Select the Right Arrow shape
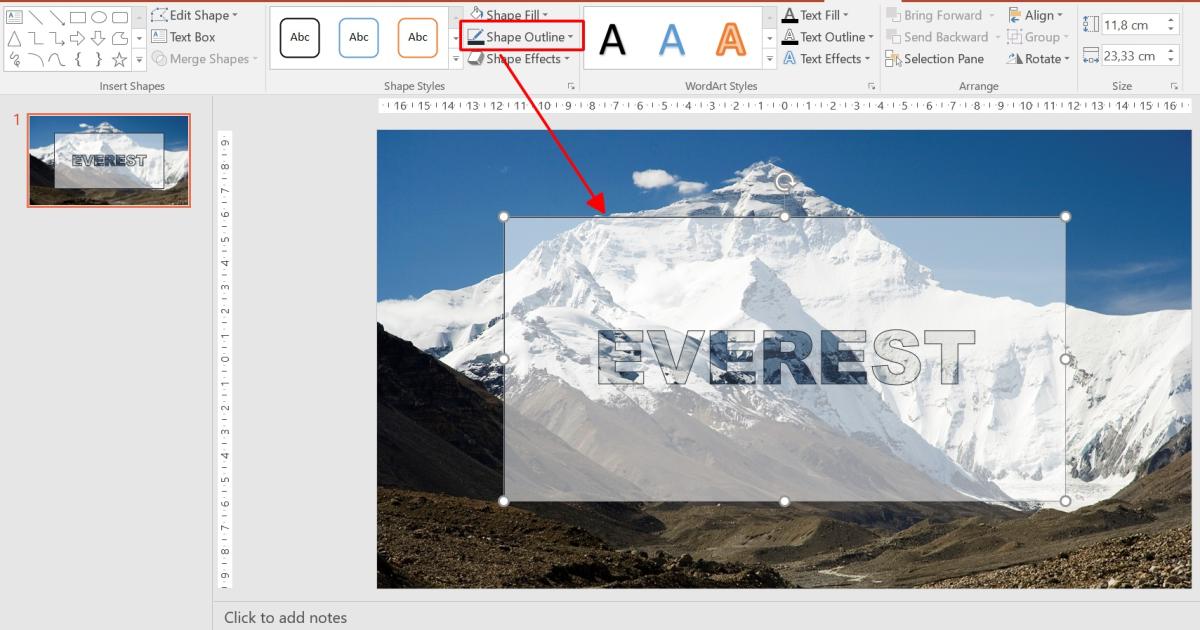Viewport: 1200px width, 630px height. click(x=78, y=39)
